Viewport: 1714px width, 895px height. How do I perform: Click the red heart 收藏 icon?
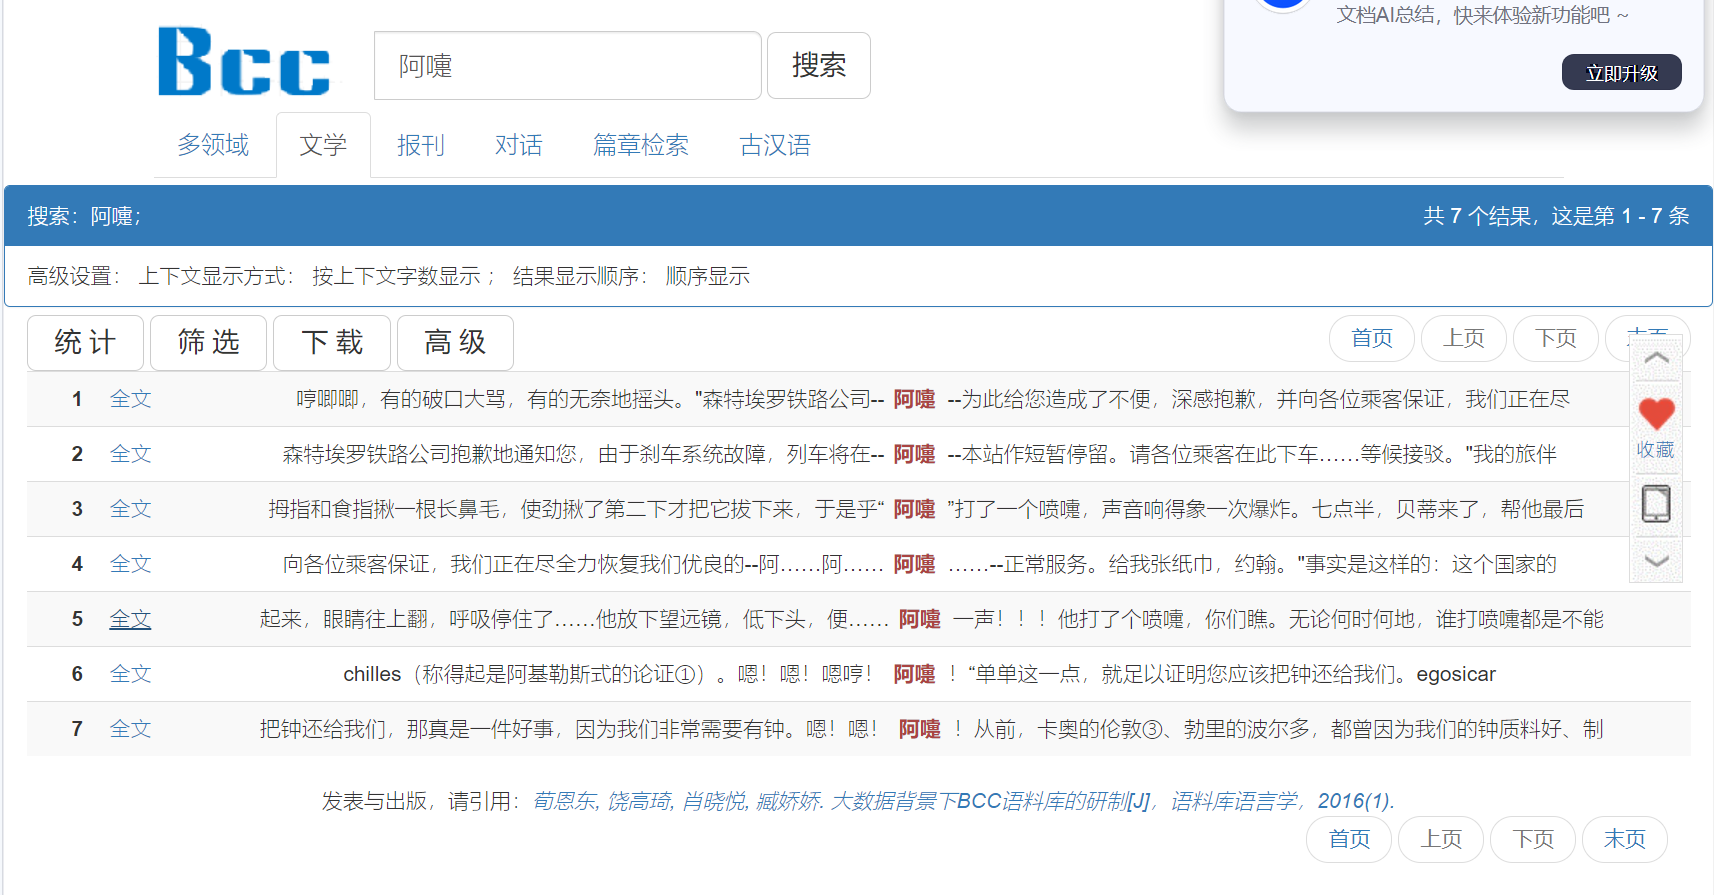click(1656, 414)
